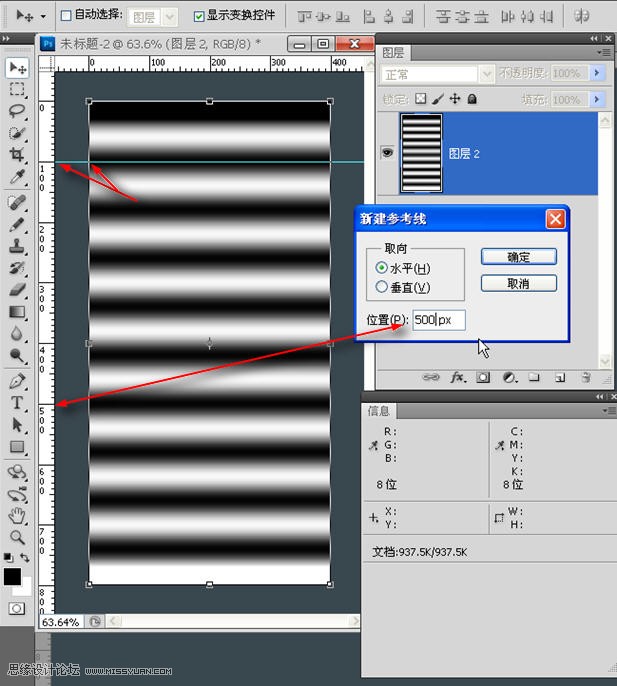Select the Clone Stamp tool
Viewport: 617px width, 686px height.
pos(18,246)
